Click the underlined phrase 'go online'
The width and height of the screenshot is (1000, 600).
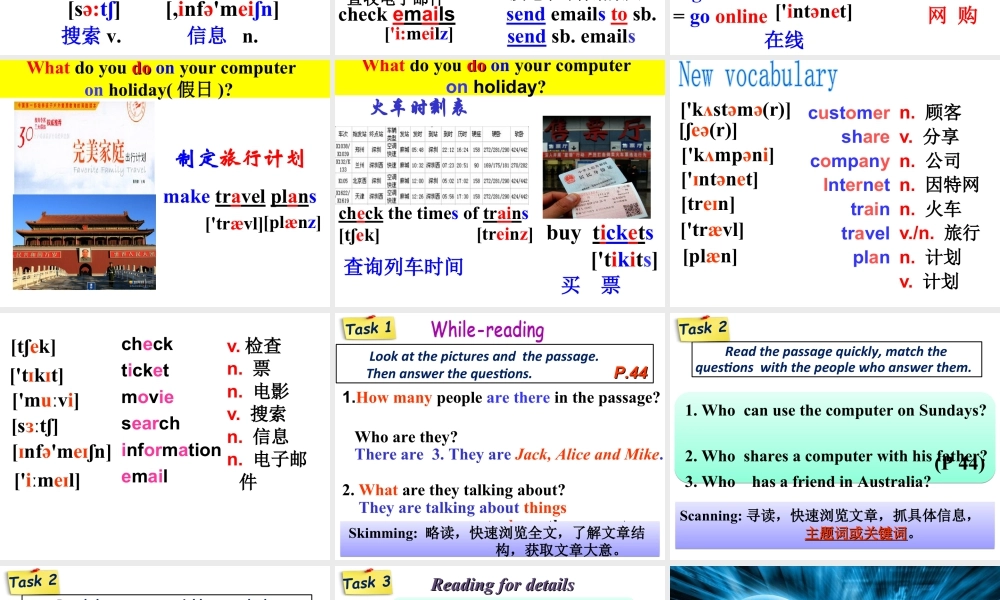(726, 16)
